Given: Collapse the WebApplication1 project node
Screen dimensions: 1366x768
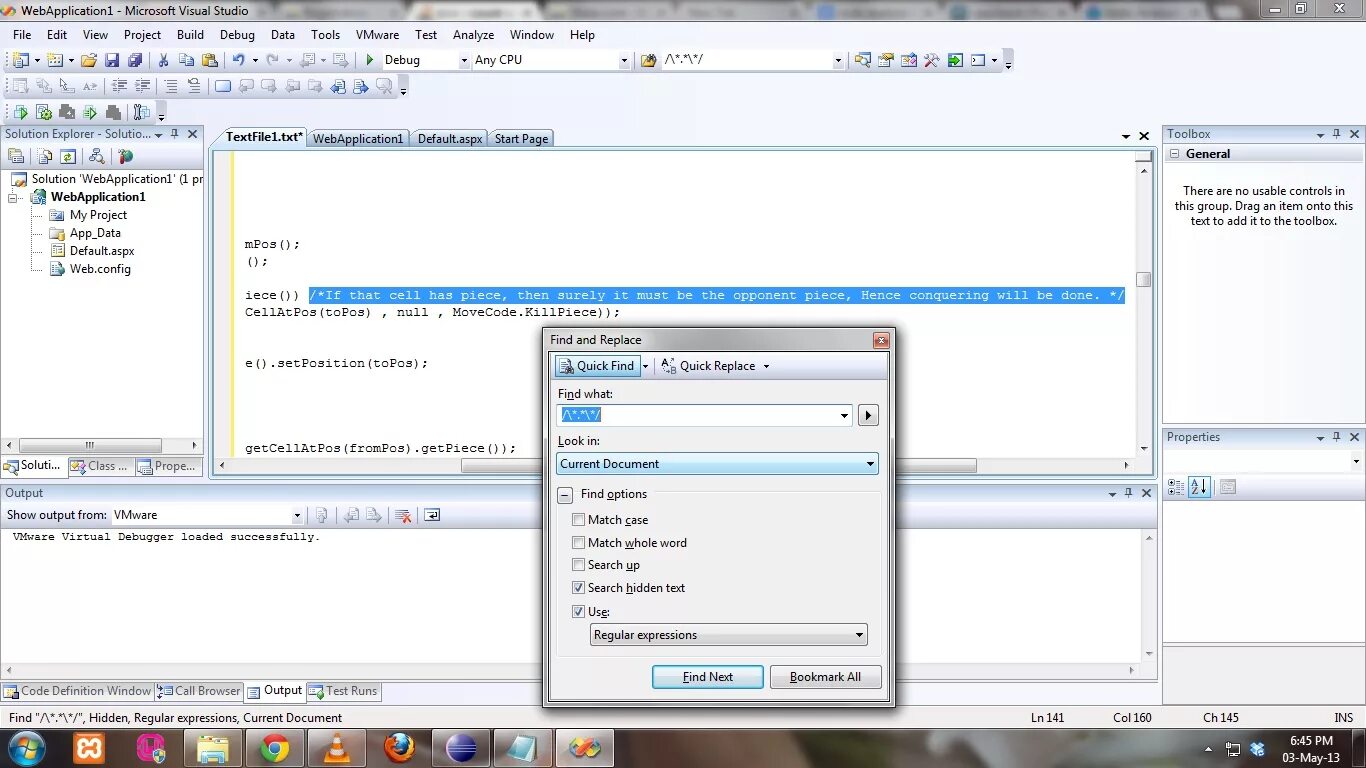Looking at the screenshot, I should pos(13,197).
